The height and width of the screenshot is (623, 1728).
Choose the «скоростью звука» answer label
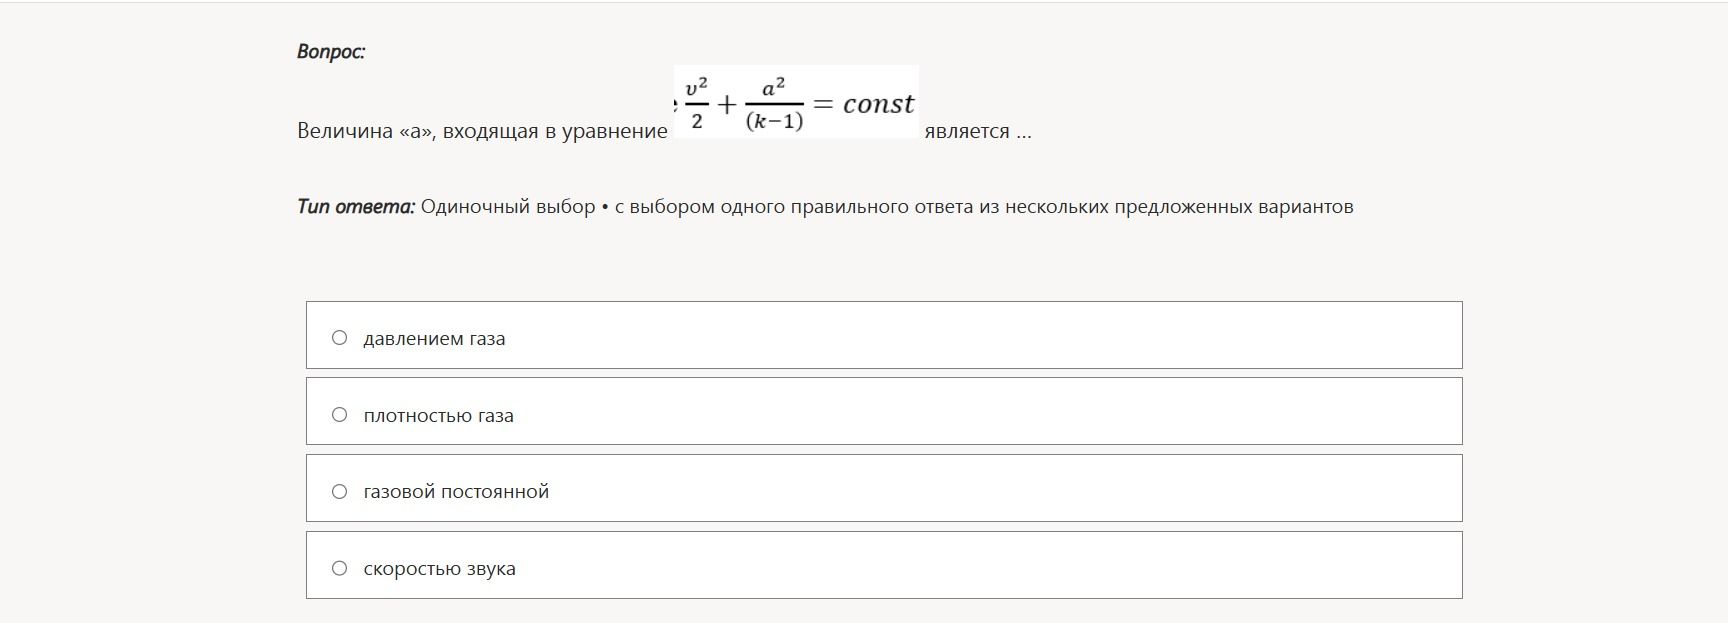[439, 569]
